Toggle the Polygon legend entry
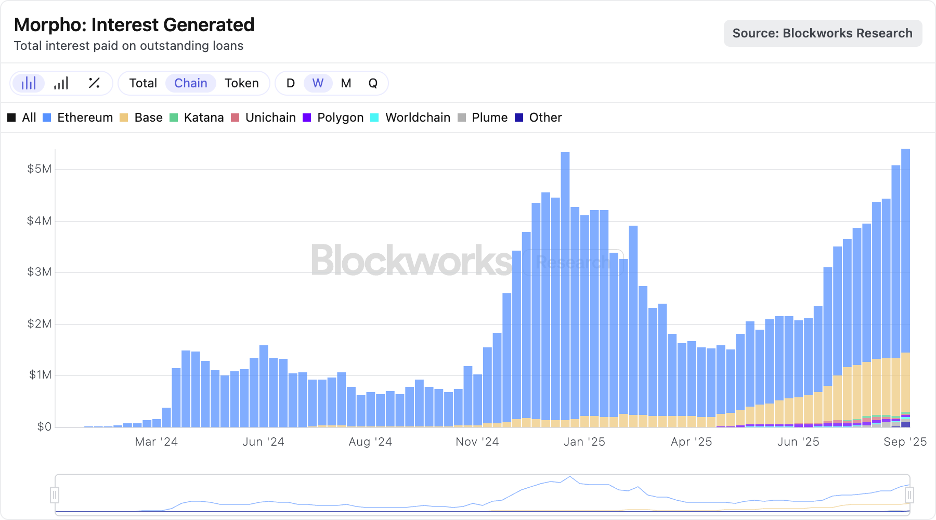The width and height of the screenshot is (936, 520). point(333,117)
